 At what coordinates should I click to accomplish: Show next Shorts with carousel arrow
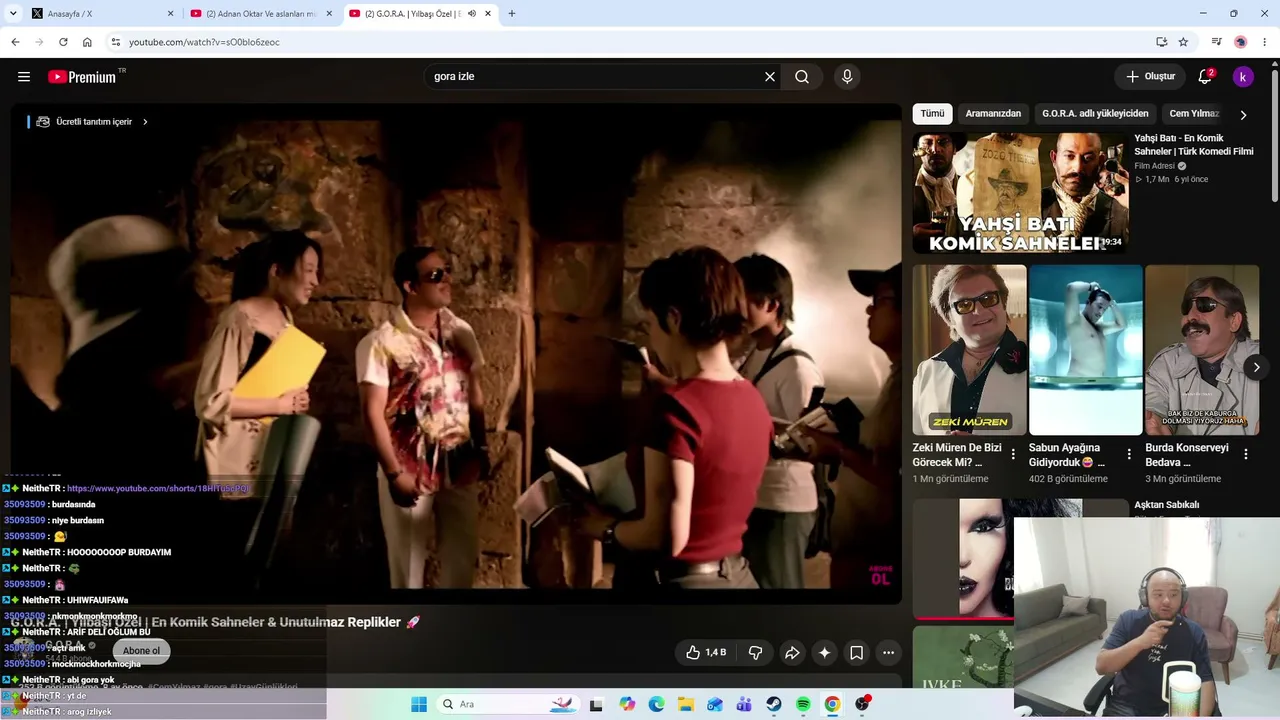point(1256,368)
